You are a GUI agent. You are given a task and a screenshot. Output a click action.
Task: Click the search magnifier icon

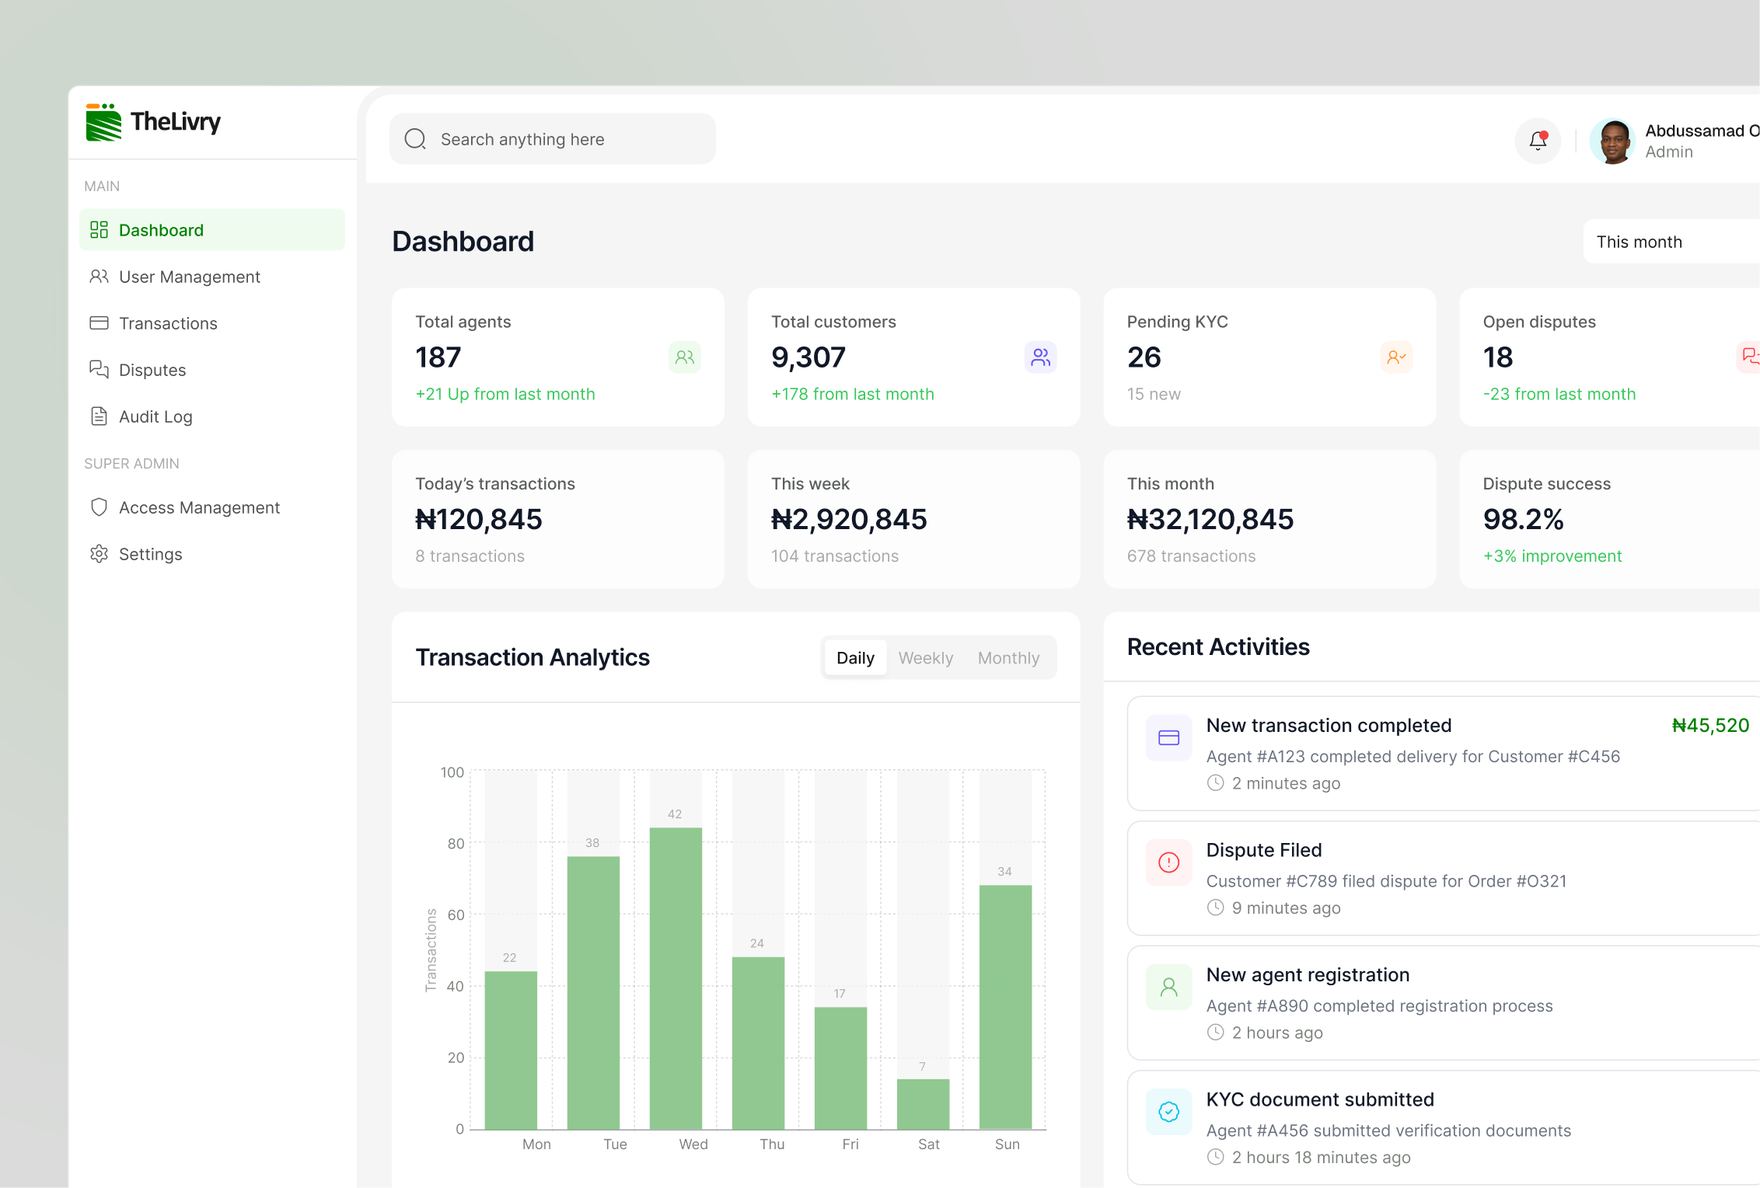click(x=415, y=139)
